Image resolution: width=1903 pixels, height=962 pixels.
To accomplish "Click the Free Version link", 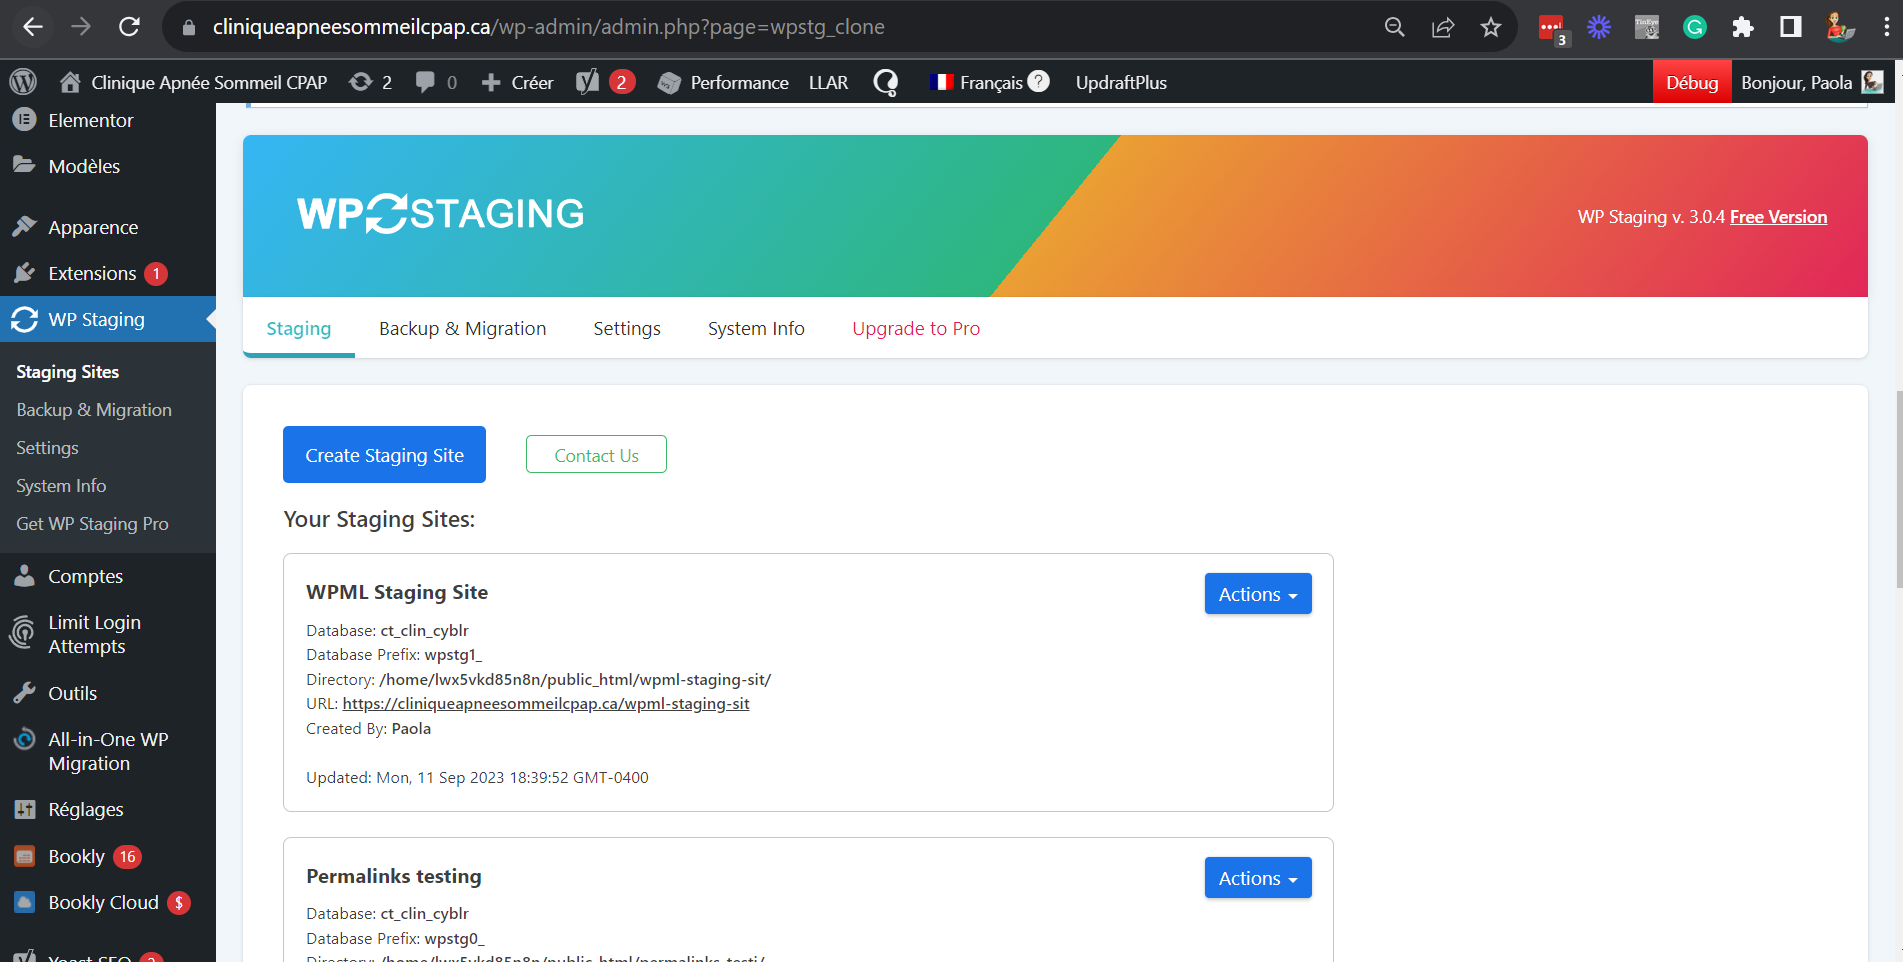I will [1778, 217].
